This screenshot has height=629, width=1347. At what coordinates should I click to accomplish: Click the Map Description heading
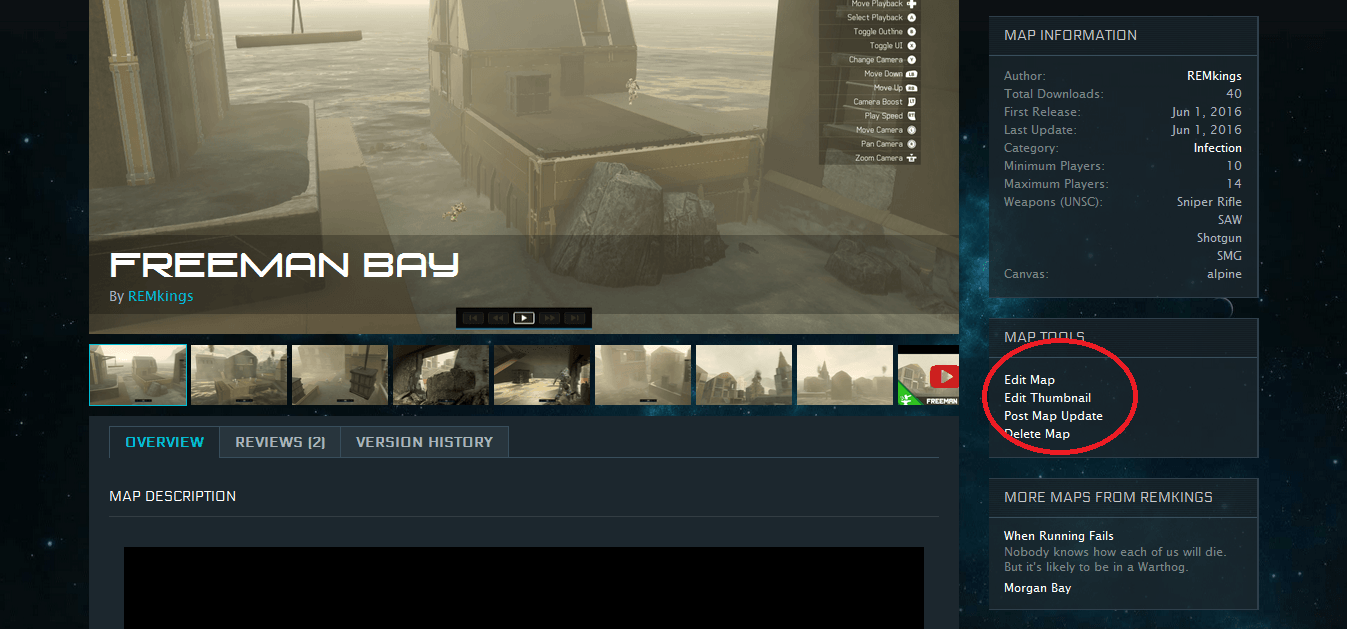(172, 496)
